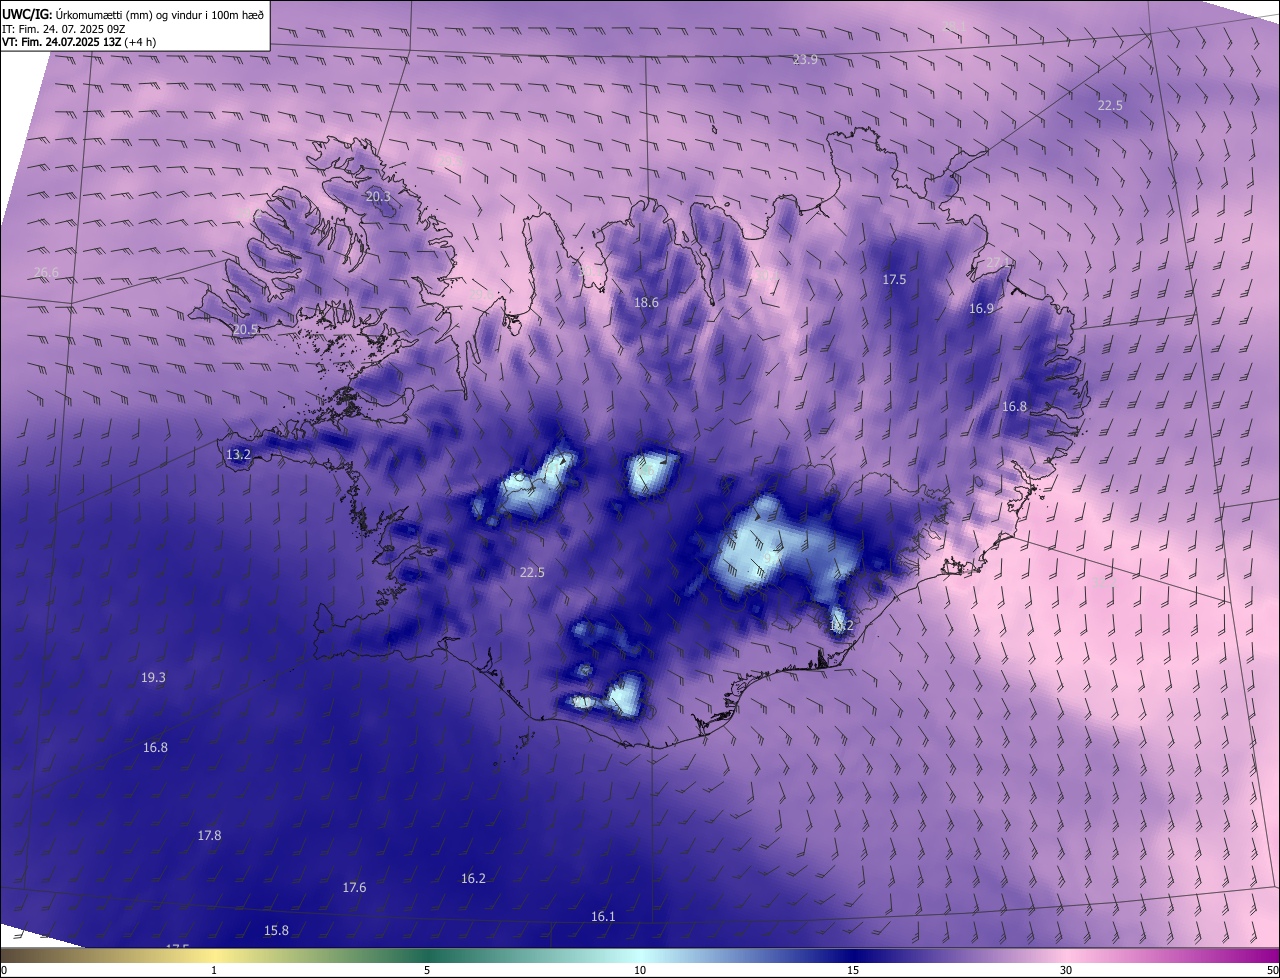This screenshot has width=1280, height=978.
Task: Click the 16.8 value in the East Fjords
Action: (x=1014, y=407)
